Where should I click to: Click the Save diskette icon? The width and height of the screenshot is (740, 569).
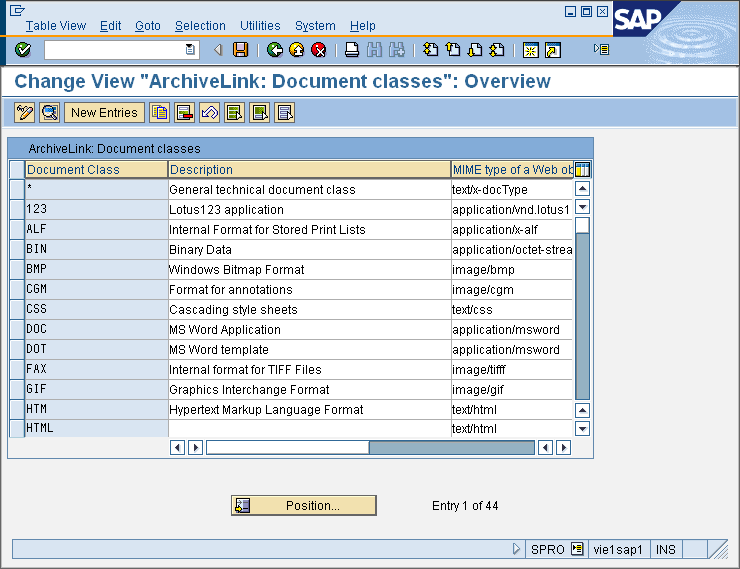[240, 50]
